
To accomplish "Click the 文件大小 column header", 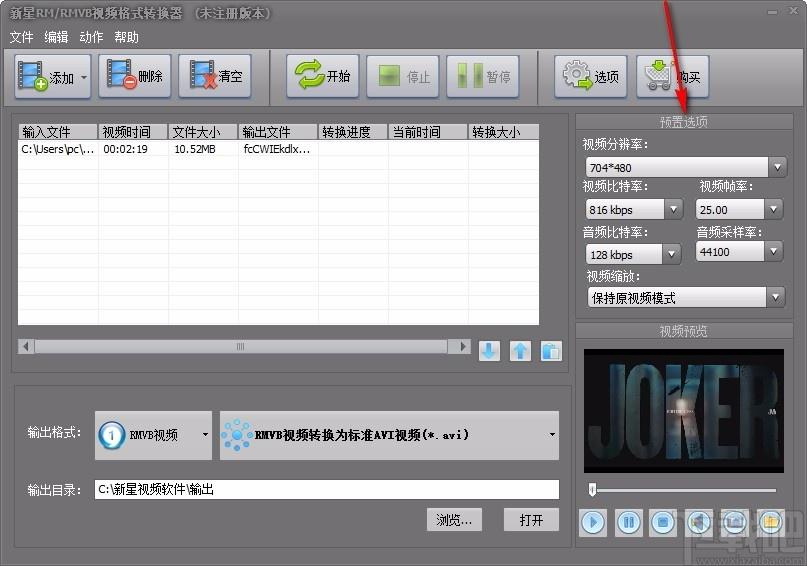I will coord(203,132).
